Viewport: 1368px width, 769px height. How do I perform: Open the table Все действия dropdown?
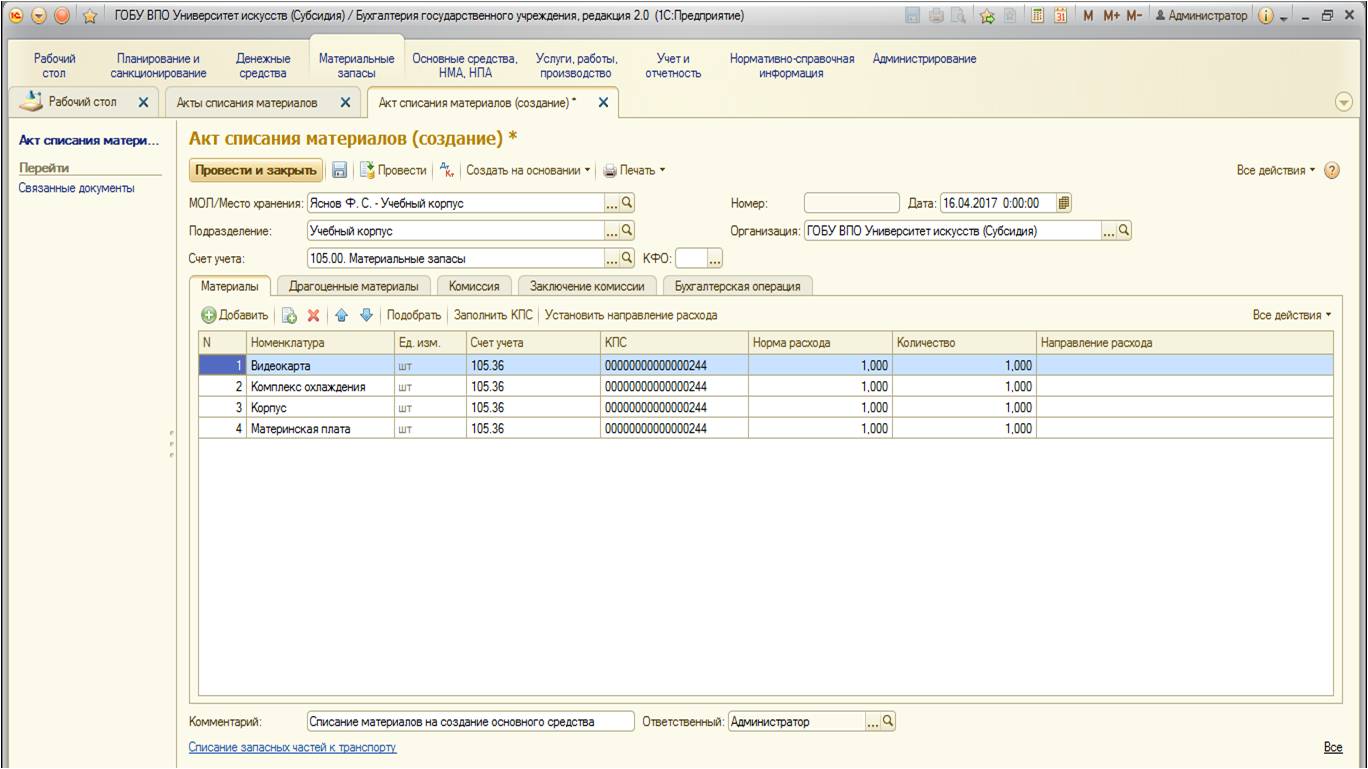click(1292, 315)
